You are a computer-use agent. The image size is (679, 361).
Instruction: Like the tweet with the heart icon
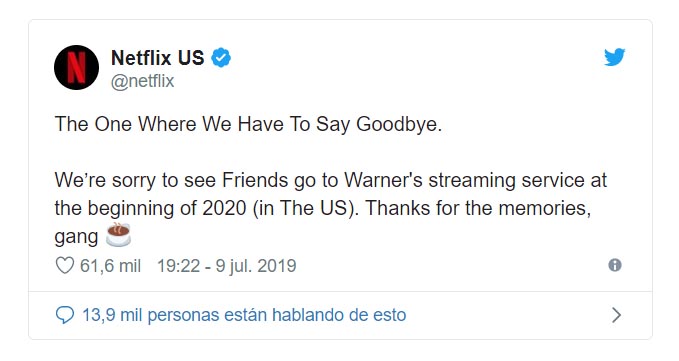(x=65, y=265)
